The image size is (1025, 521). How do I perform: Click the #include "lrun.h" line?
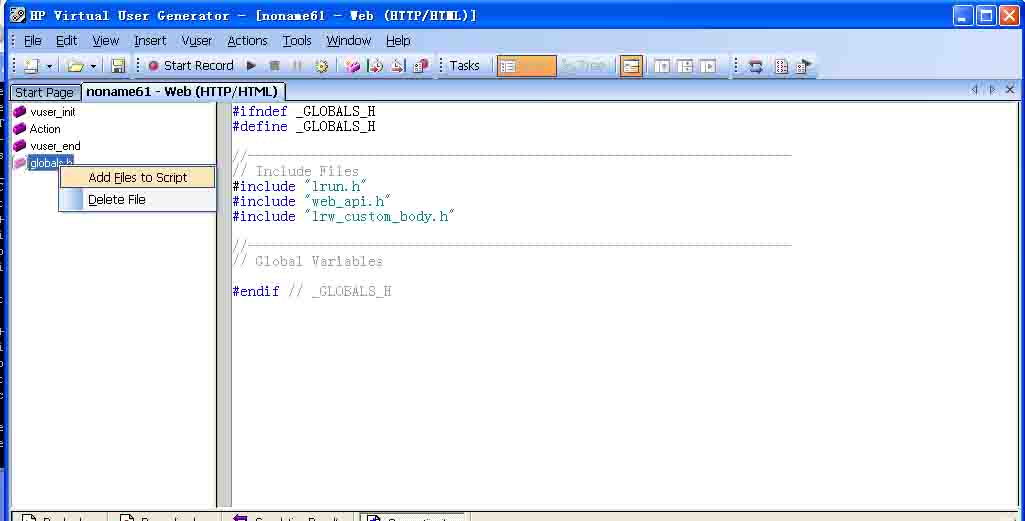[x=299, y=186]
